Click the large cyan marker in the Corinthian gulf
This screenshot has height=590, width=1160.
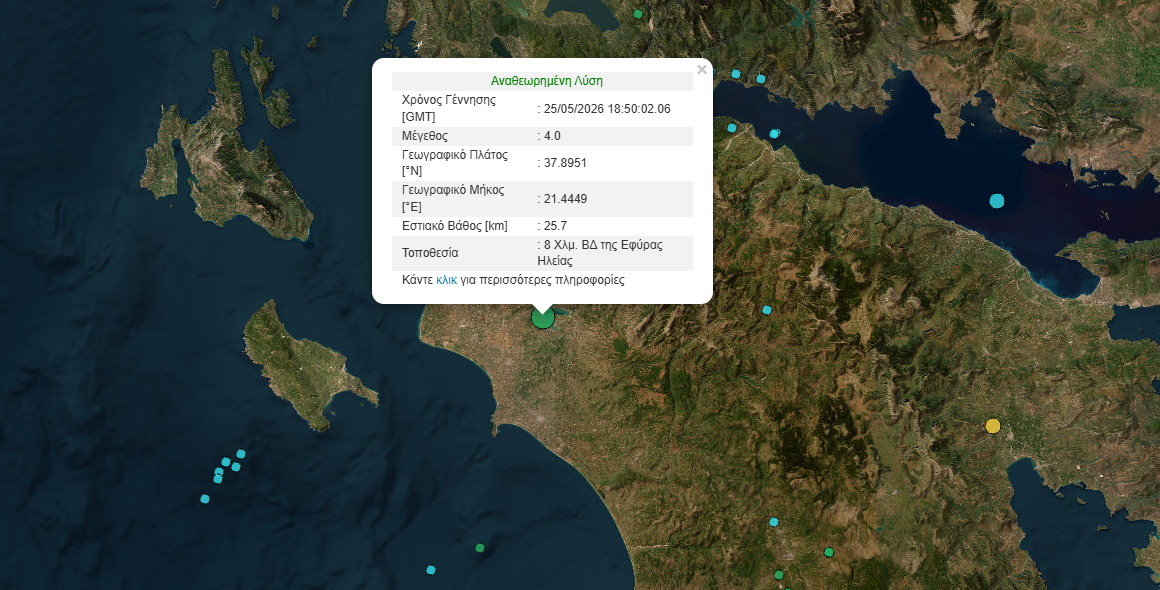coord(997,200)
